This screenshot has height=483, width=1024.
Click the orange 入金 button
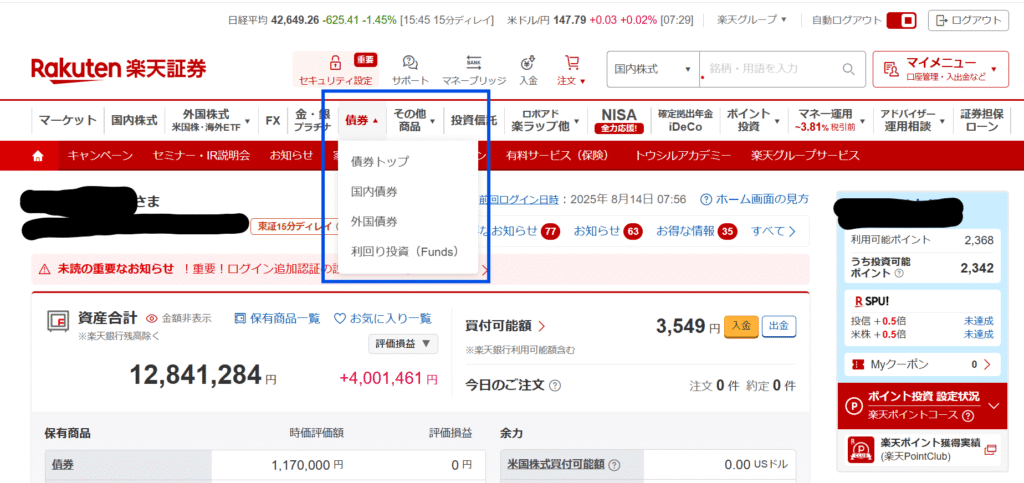point(741,325)
